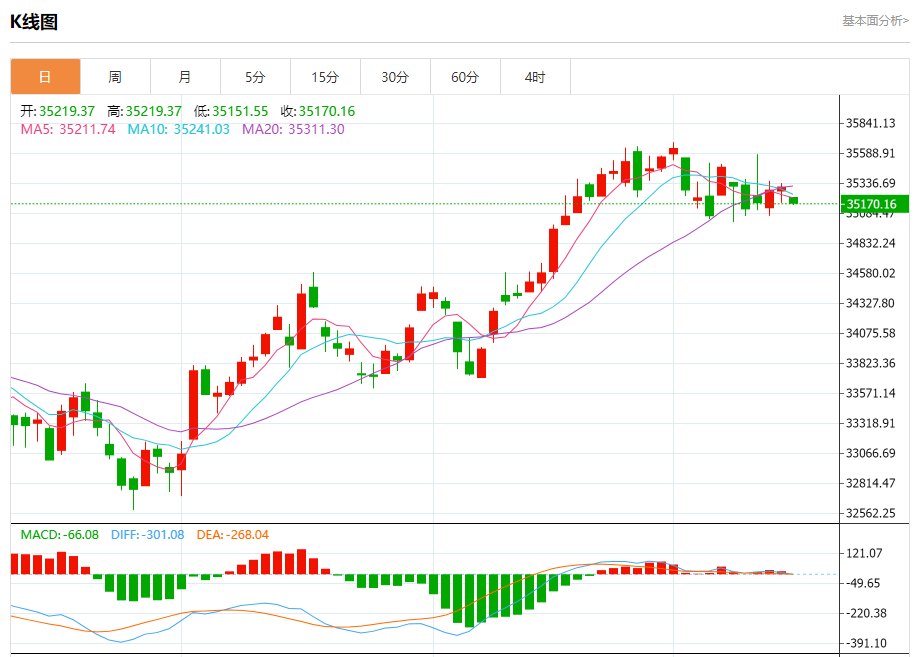Click the 35336.69 price axis label
Viewport: 917px width, 657px height.
coord(871,184)
